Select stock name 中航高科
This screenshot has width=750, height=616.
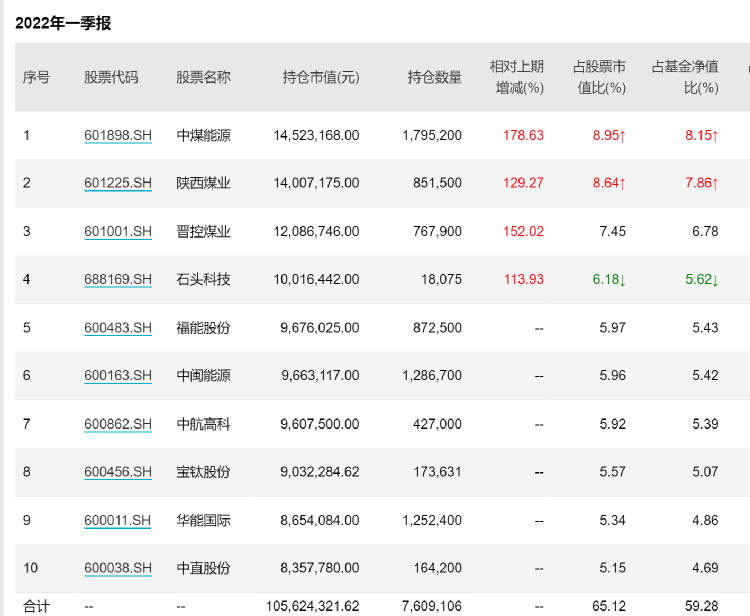click(x=203, y=424)
